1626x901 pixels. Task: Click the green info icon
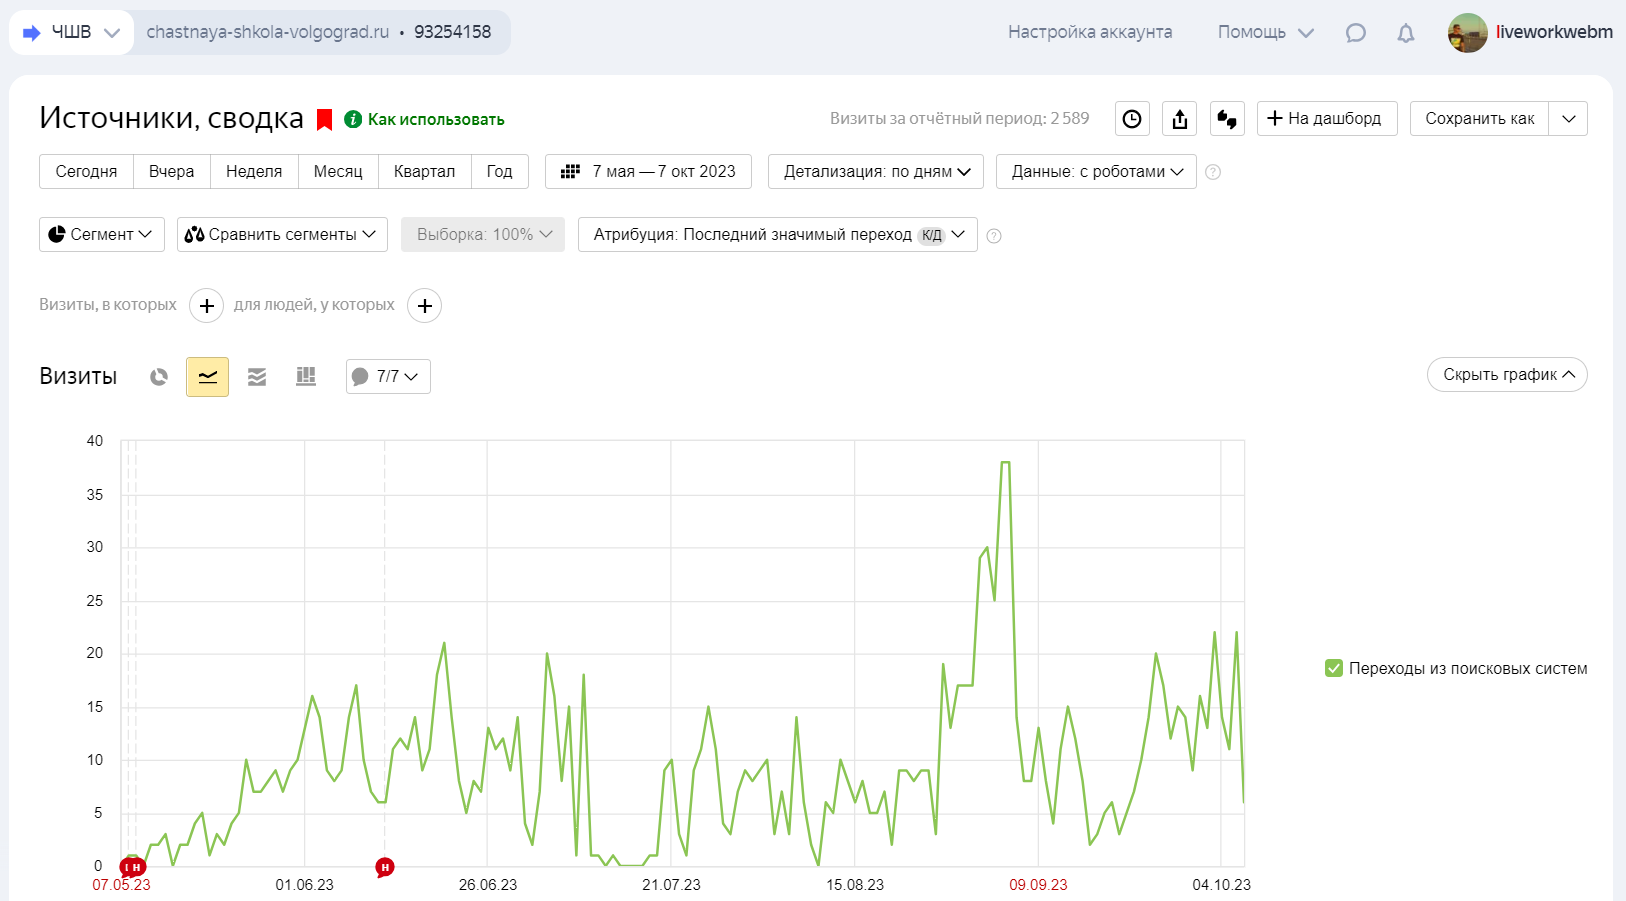pos(353,119)
